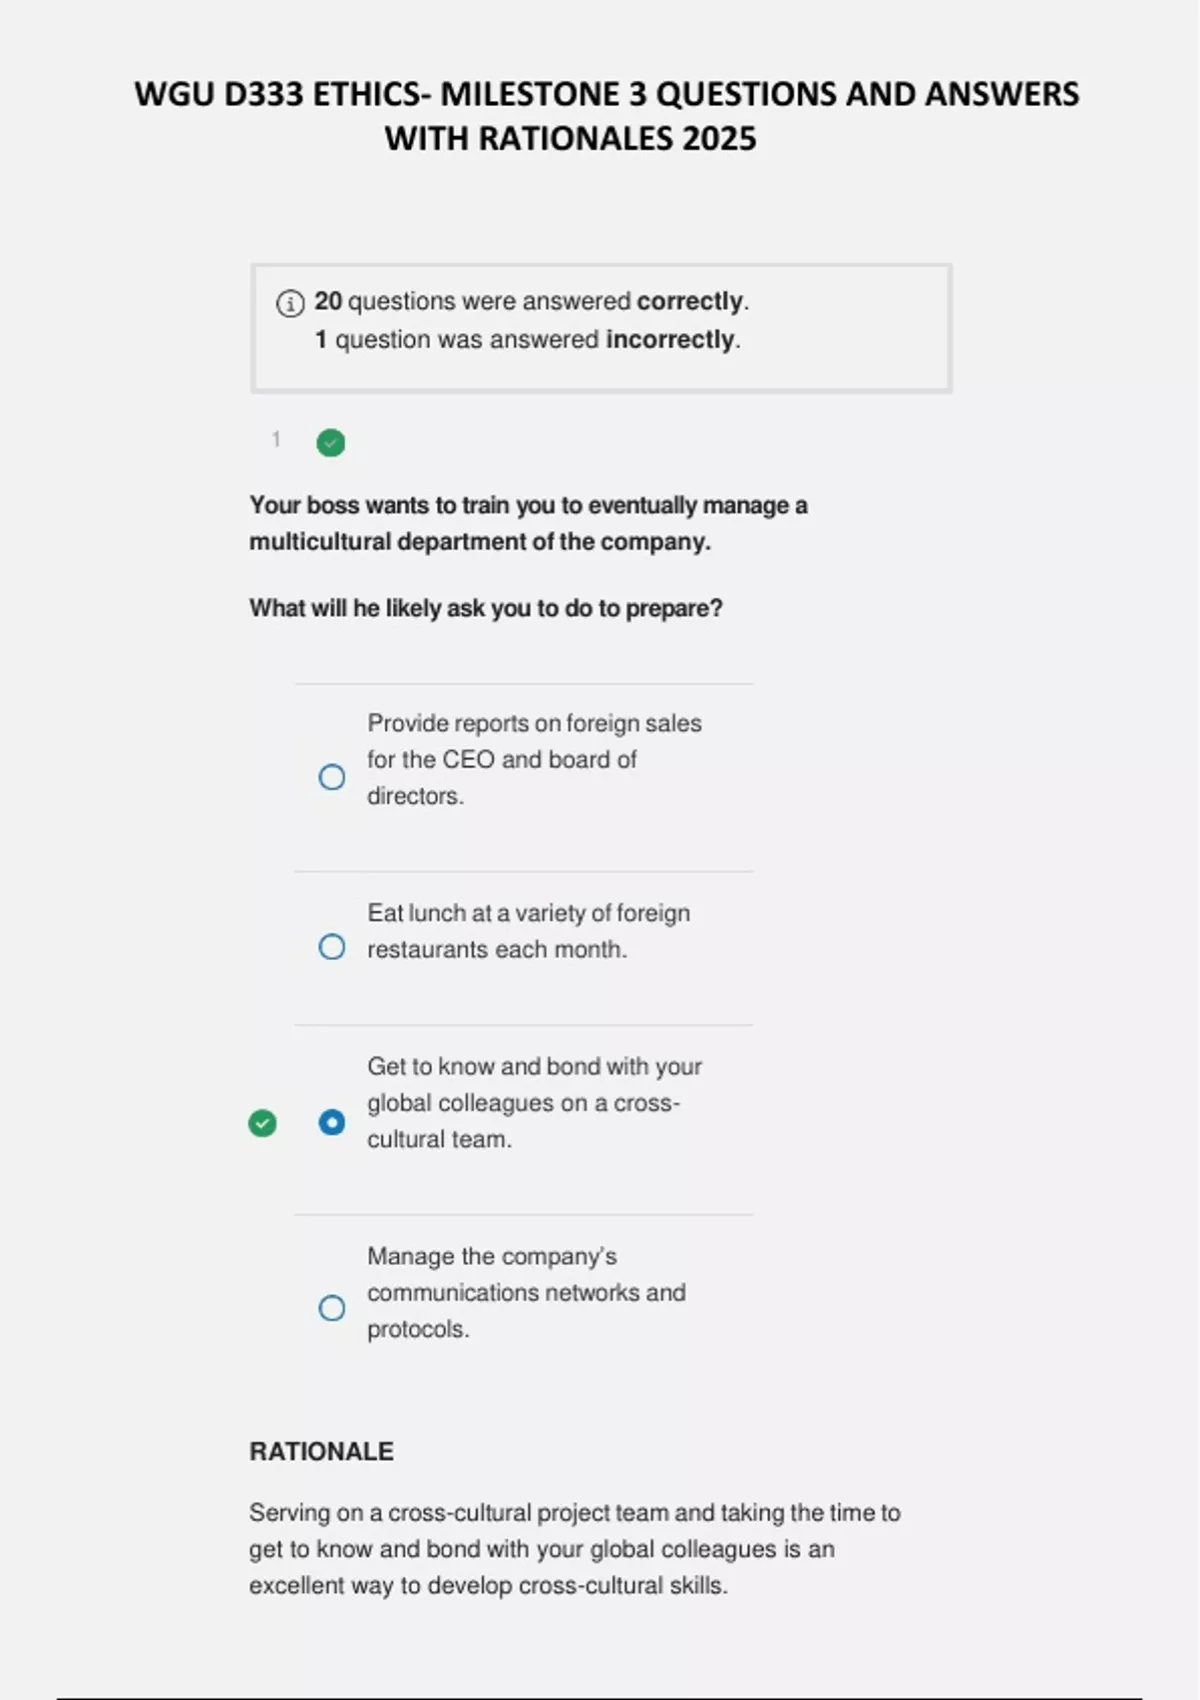
Task: Click the green checkmark beside question number 1
Action: (331, 442)
